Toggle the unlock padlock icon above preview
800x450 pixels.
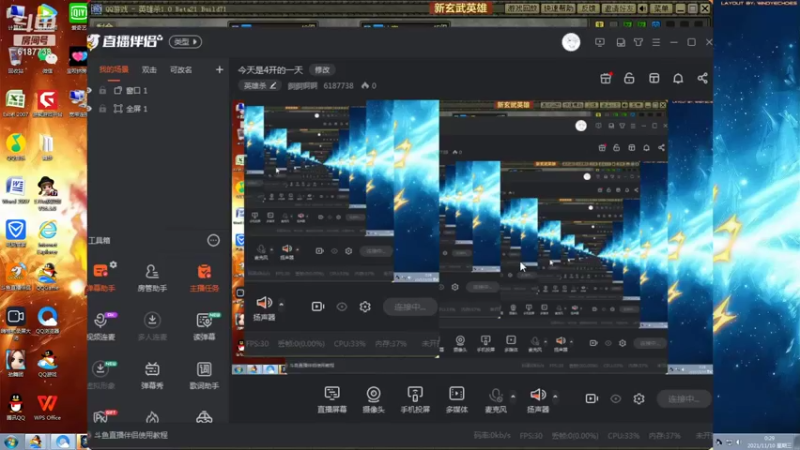coord(629,78)
